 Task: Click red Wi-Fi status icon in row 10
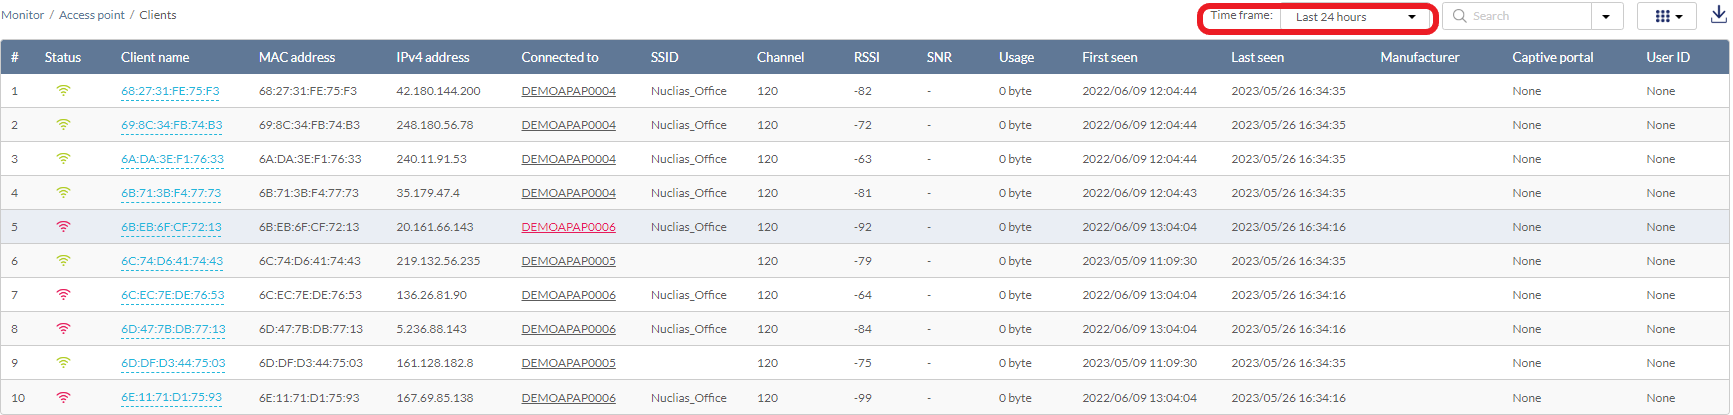click(63, 397)
